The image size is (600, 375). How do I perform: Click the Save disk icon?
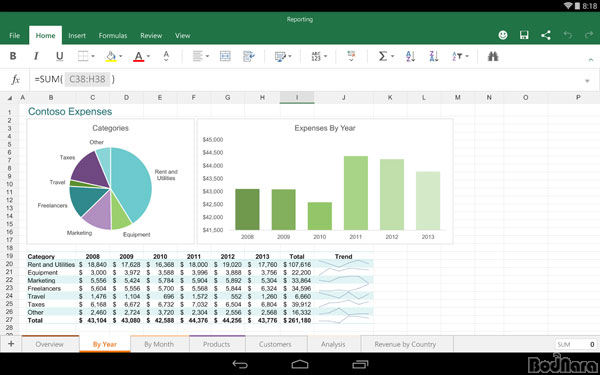(524, 36)
